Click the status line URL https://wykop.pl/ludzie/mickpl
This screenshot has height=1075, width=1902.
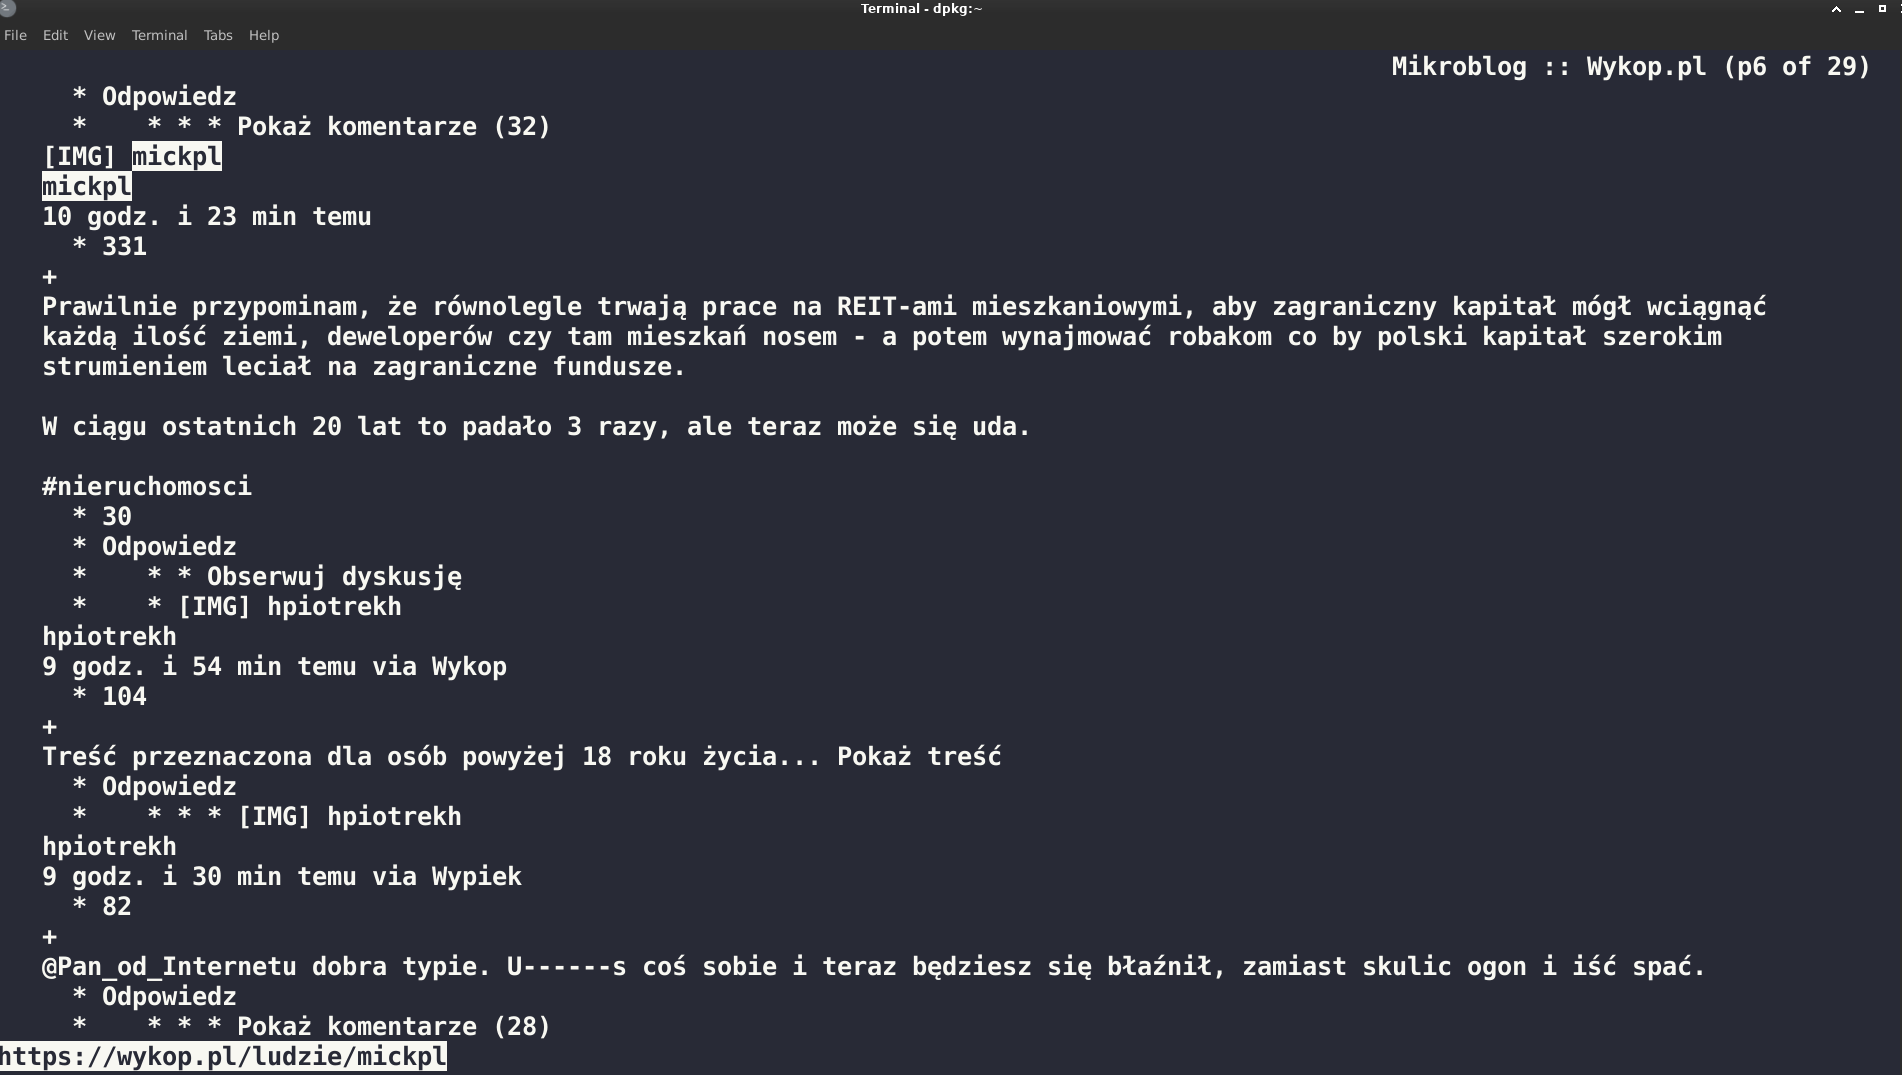pos(223,1057)
